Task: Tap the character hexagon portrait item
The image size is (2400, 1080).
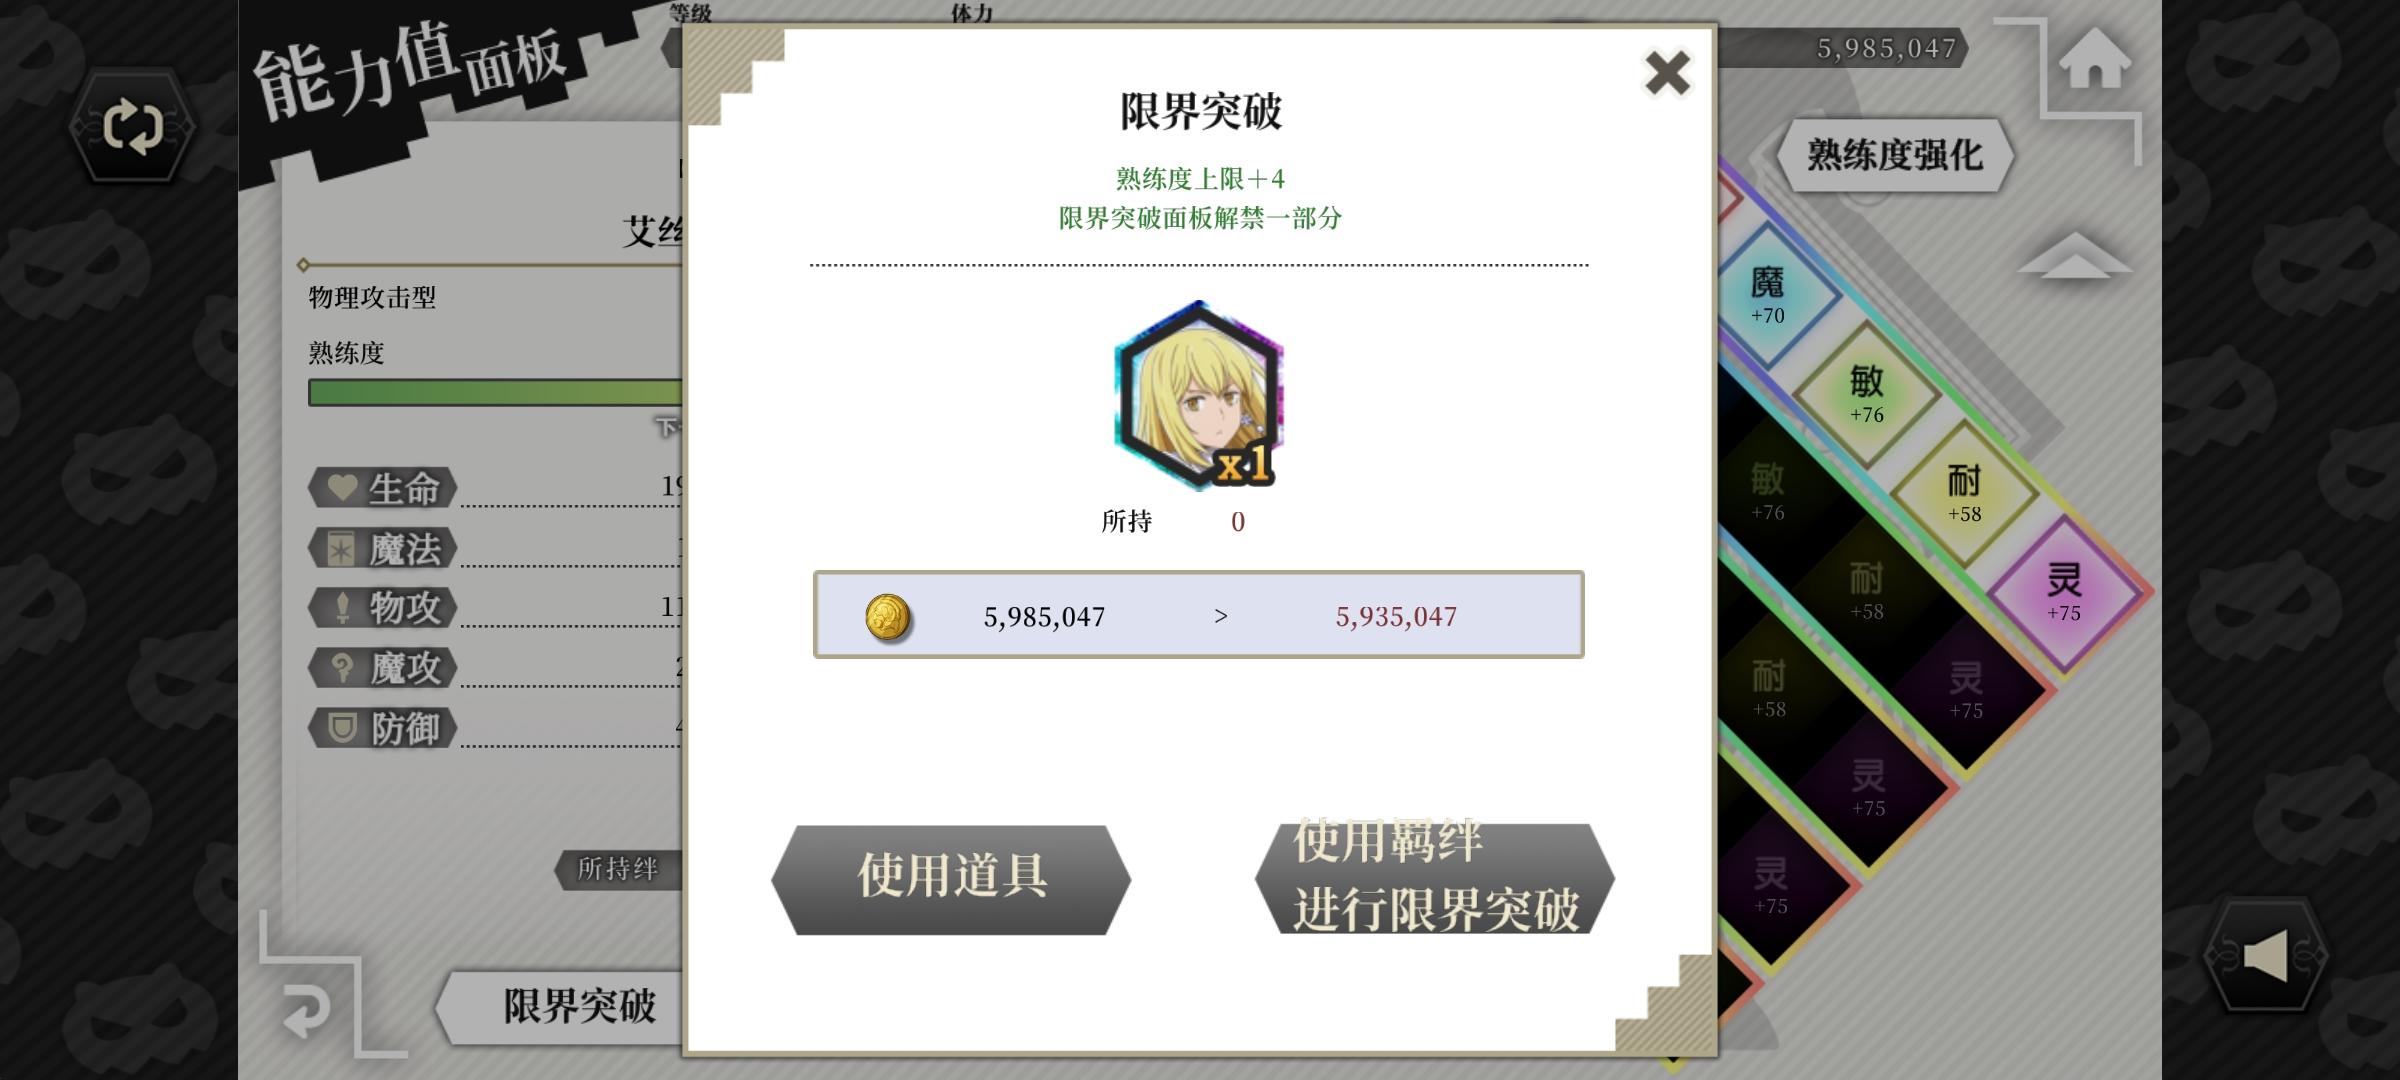Action: coord(1198,395)
